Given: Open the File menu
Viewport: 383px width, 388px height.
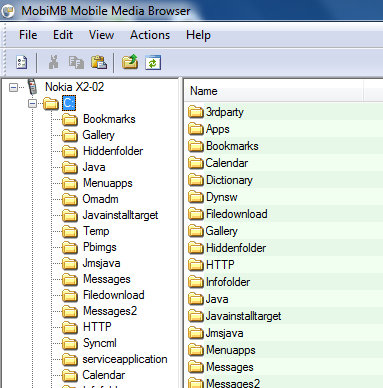Looking at the screenshot, I should pyautogui.click(x=28, y=35).
